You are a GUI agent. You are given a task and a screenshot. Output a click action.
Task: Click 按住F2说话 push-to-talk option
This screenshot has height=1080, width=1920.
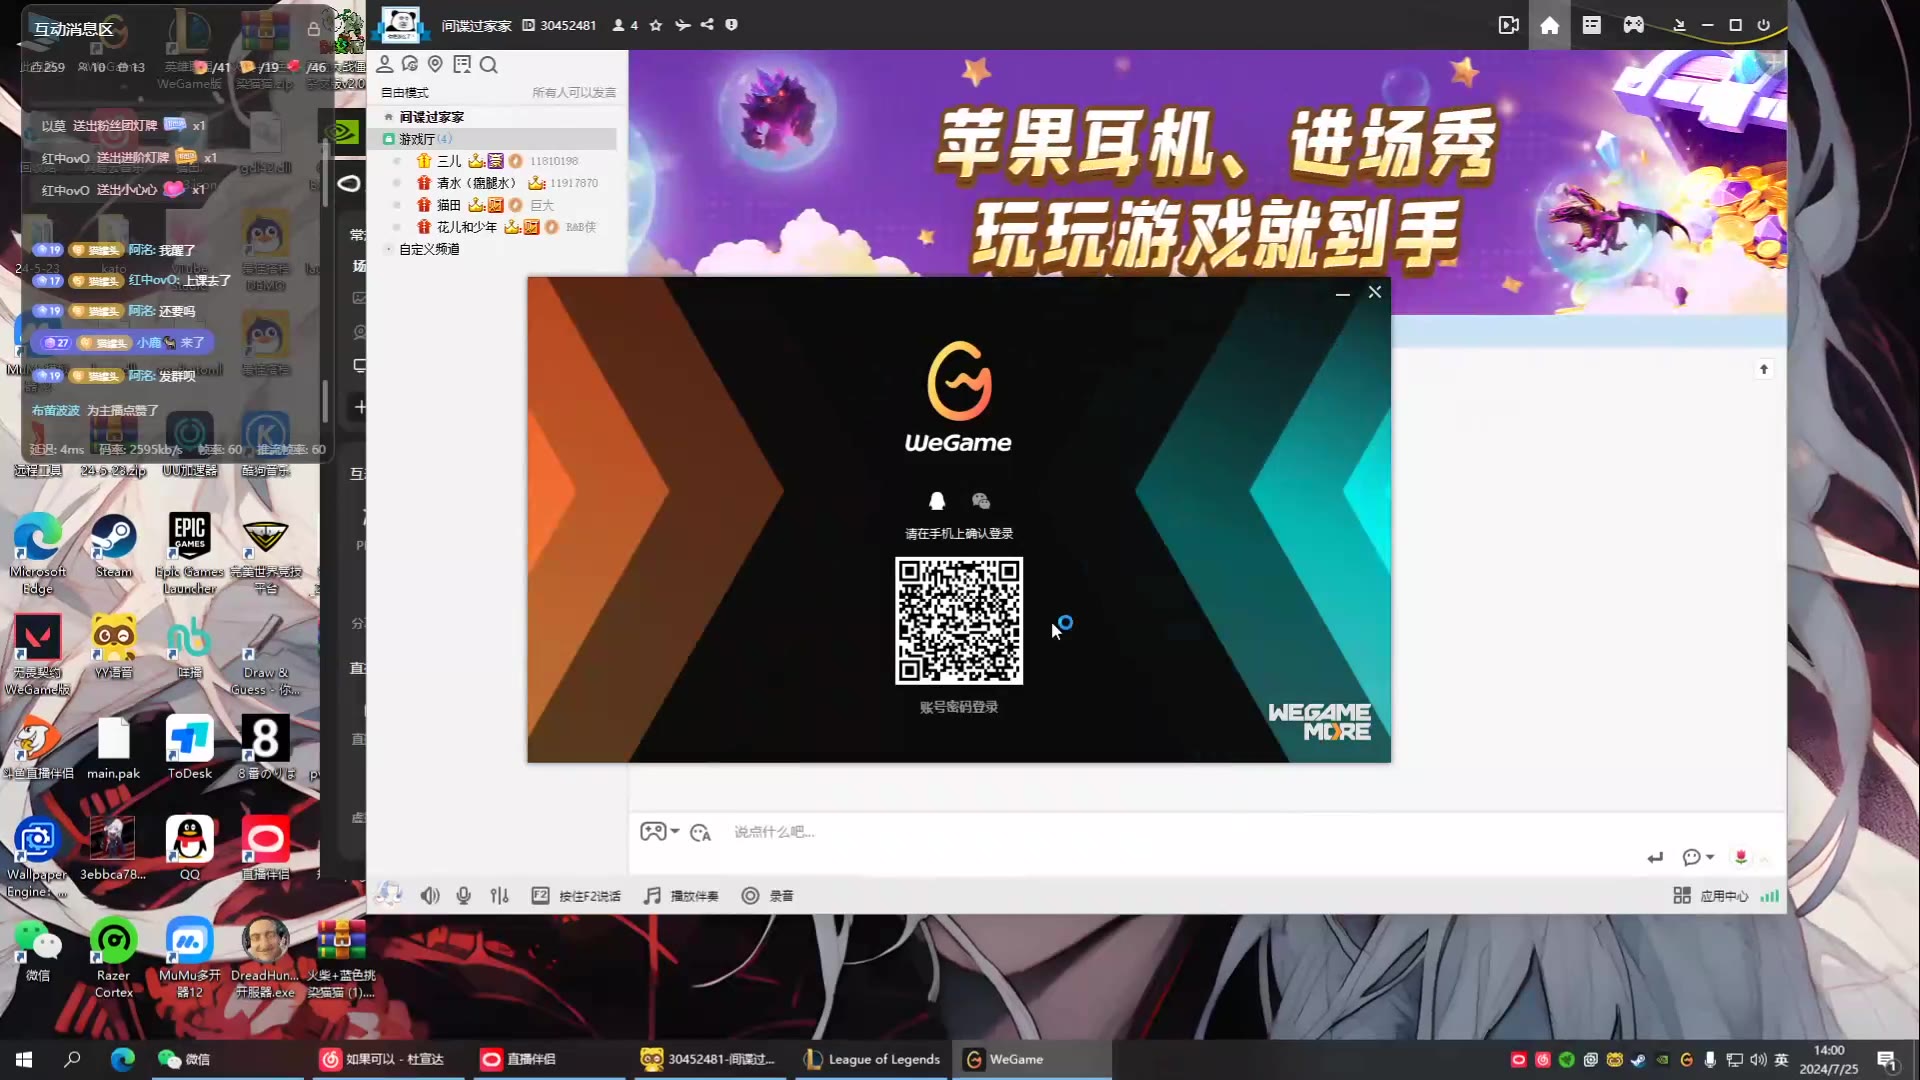pos(576,896)
